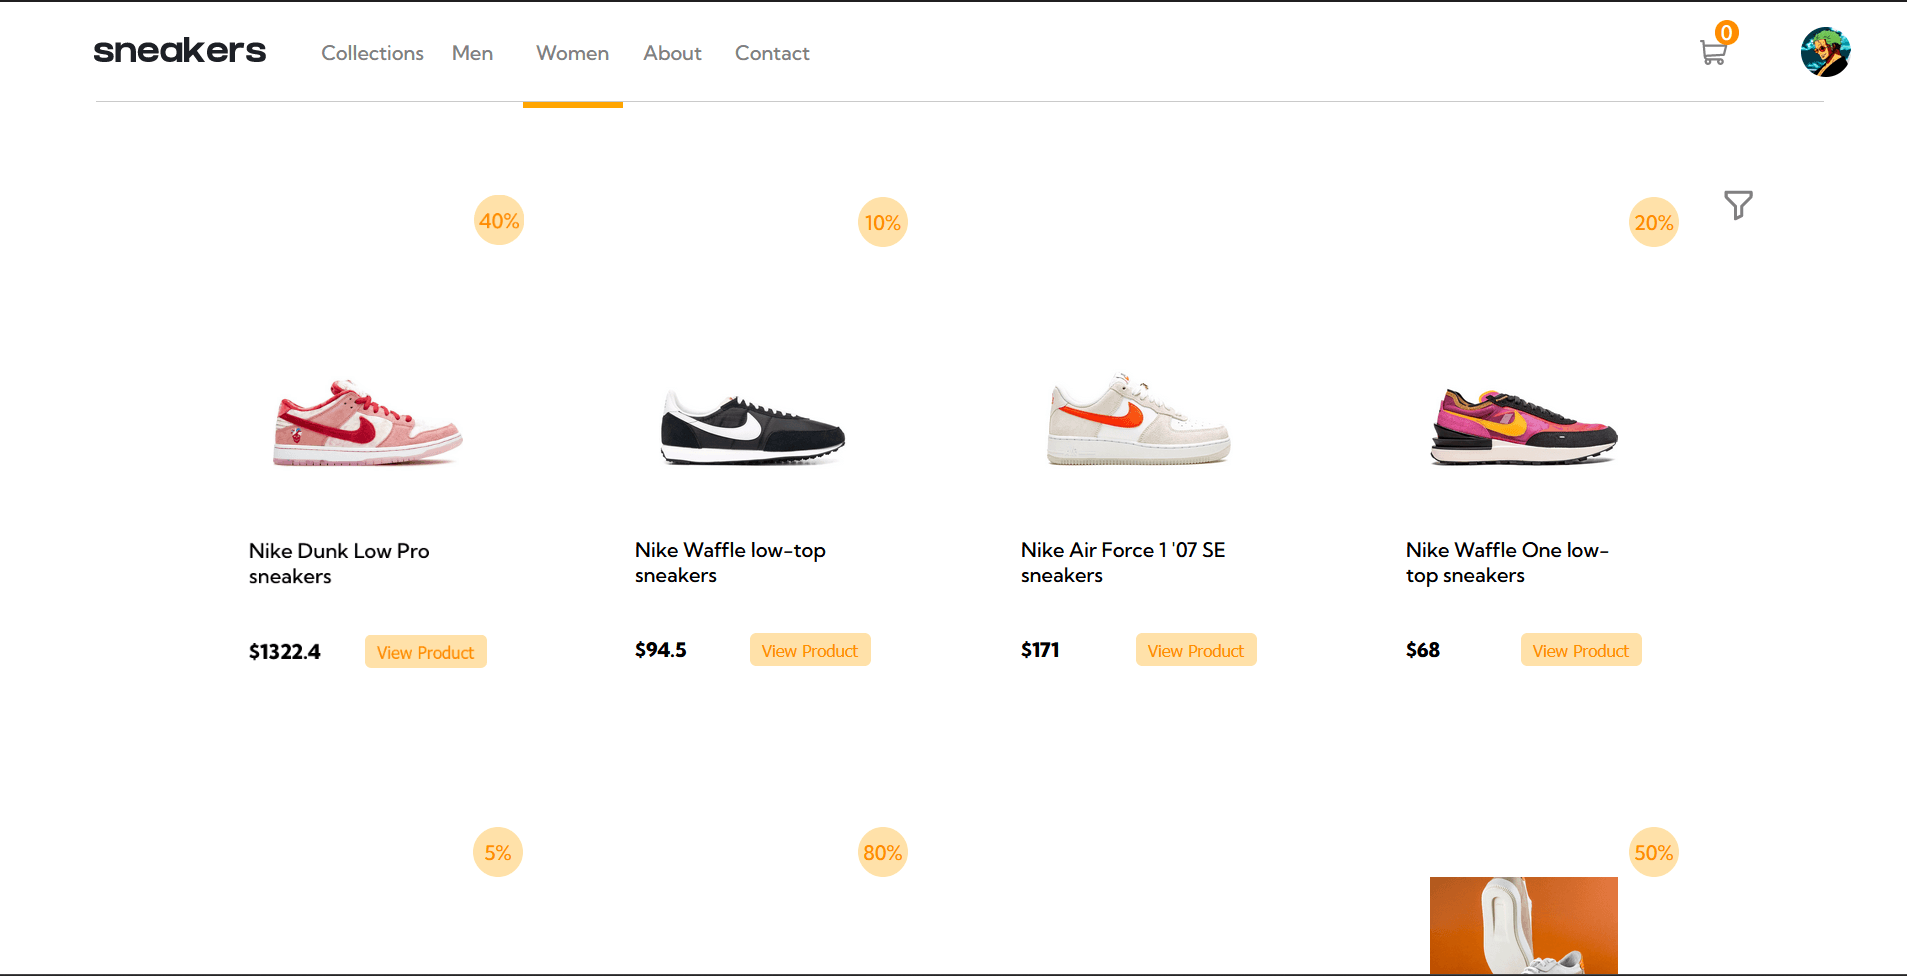The image size is (1907, 976).
Task: Click the cart item count badge
Action: (x=1727, y=33)
